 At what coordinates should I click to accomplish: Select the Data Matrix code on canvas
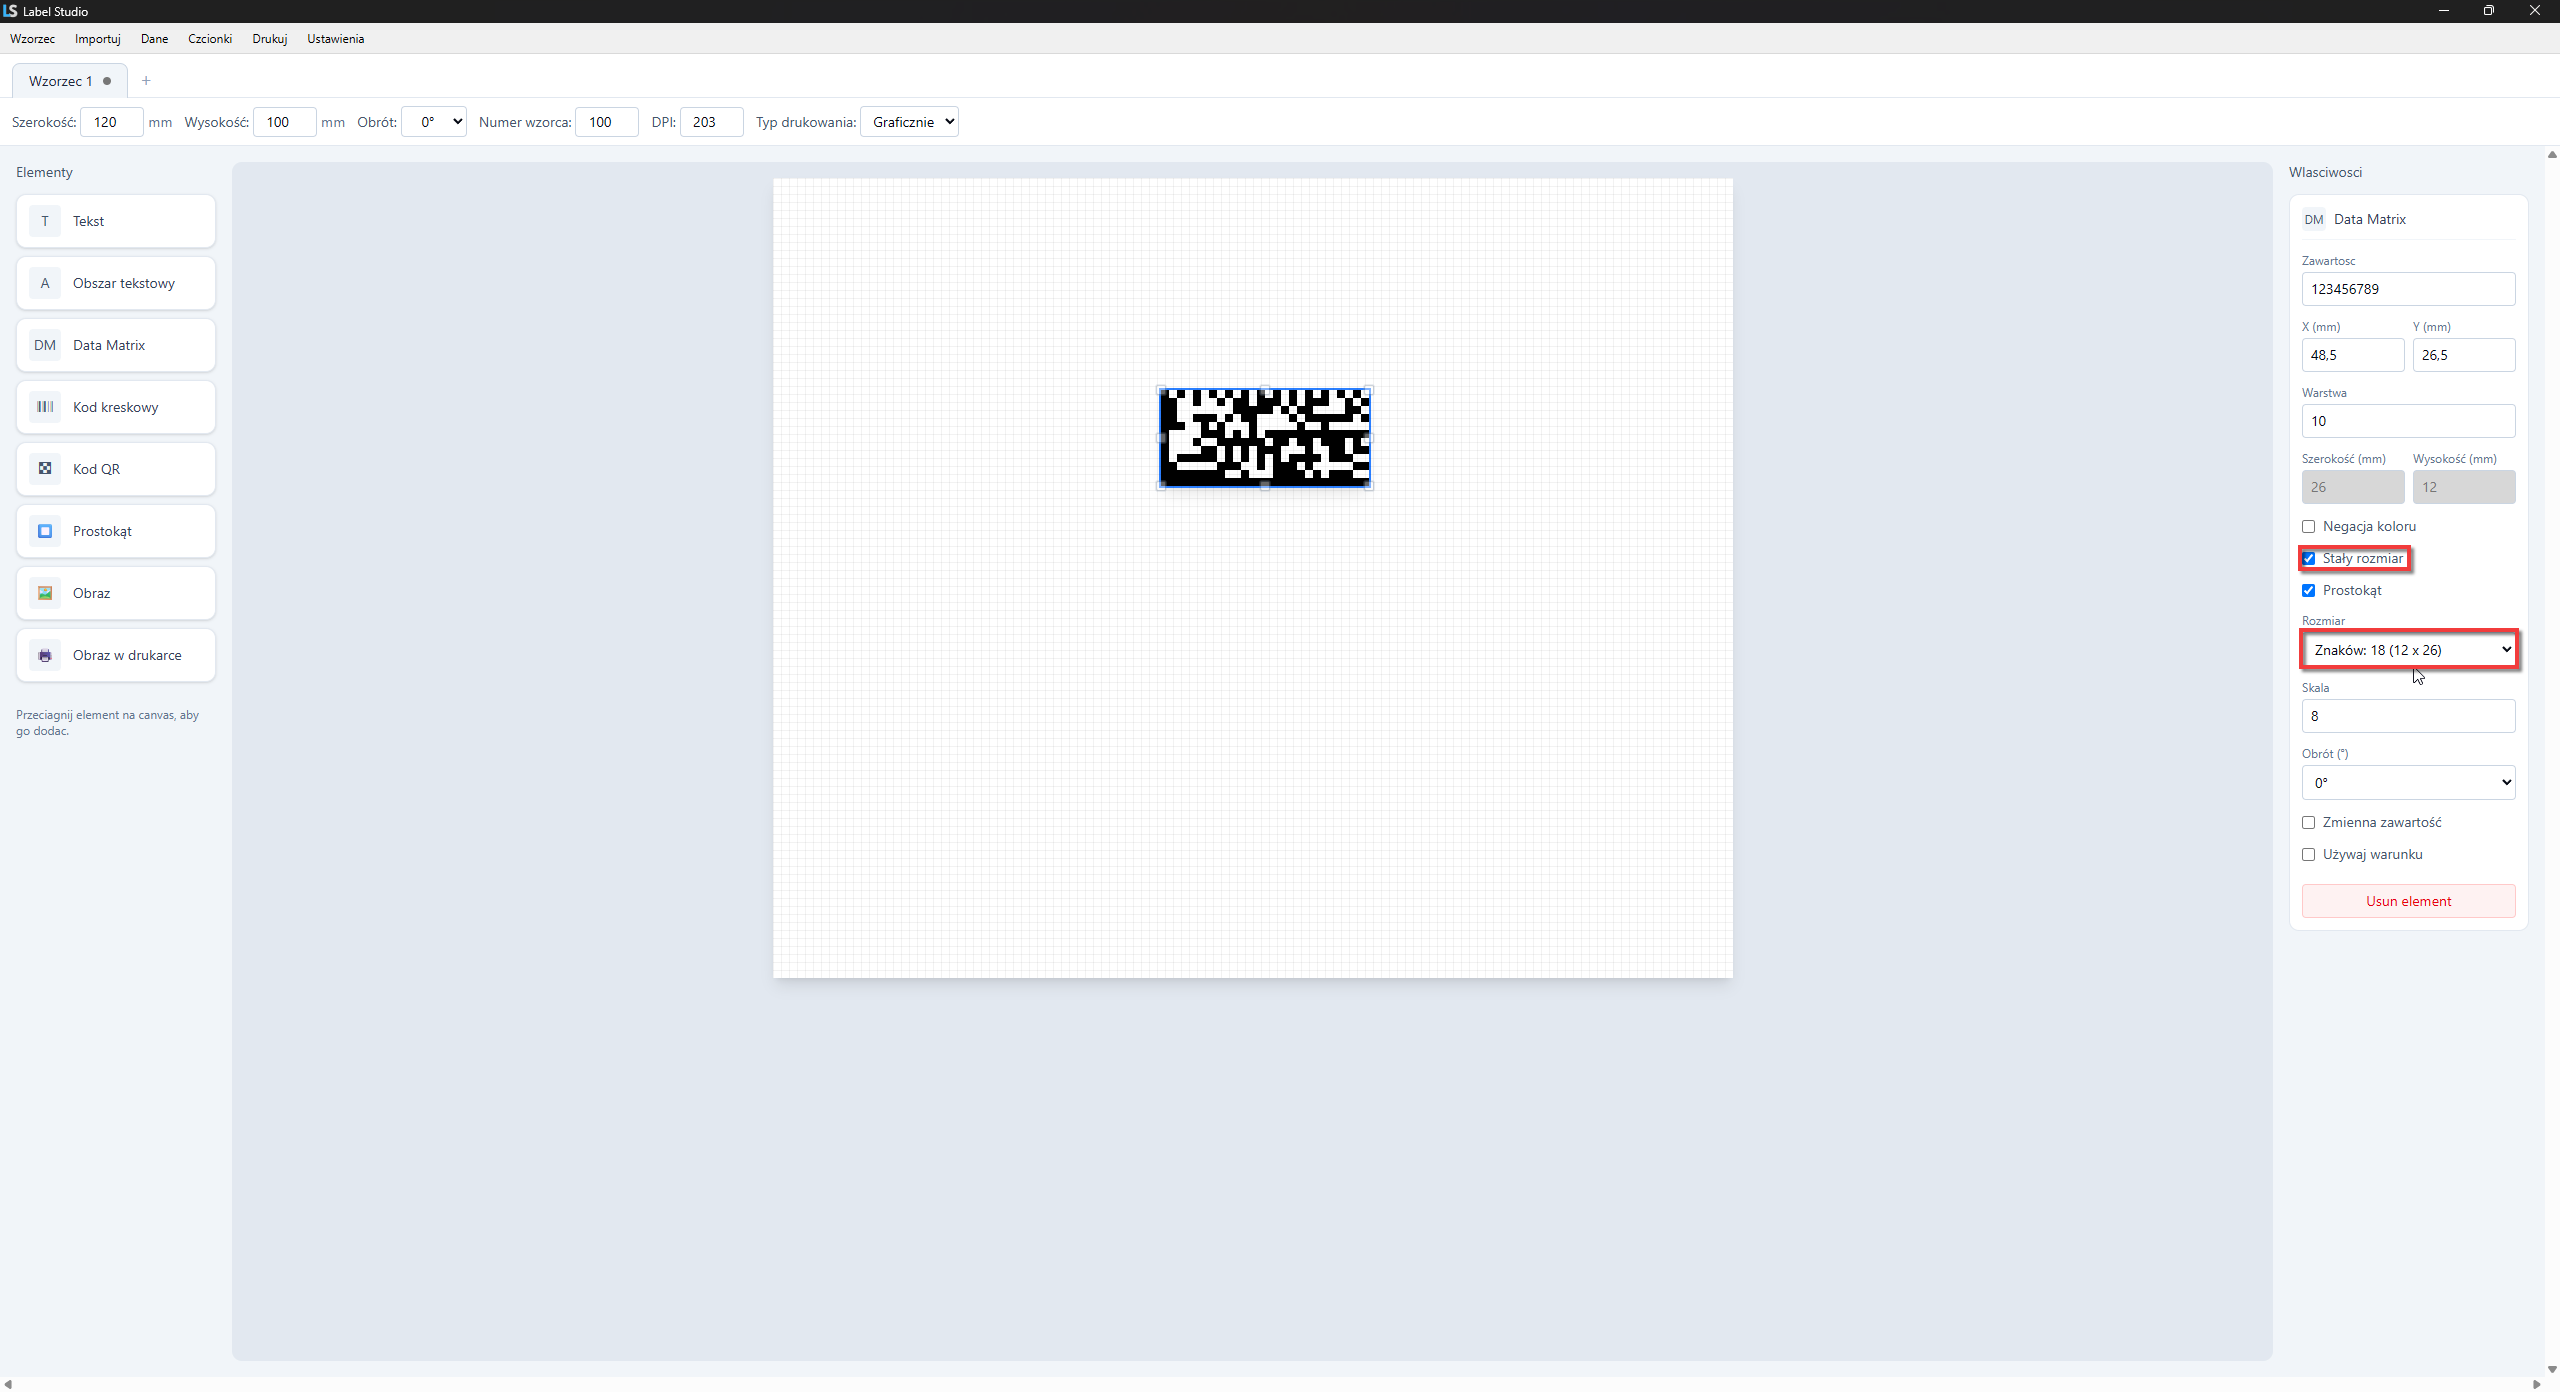click(x=1264, y=437)
